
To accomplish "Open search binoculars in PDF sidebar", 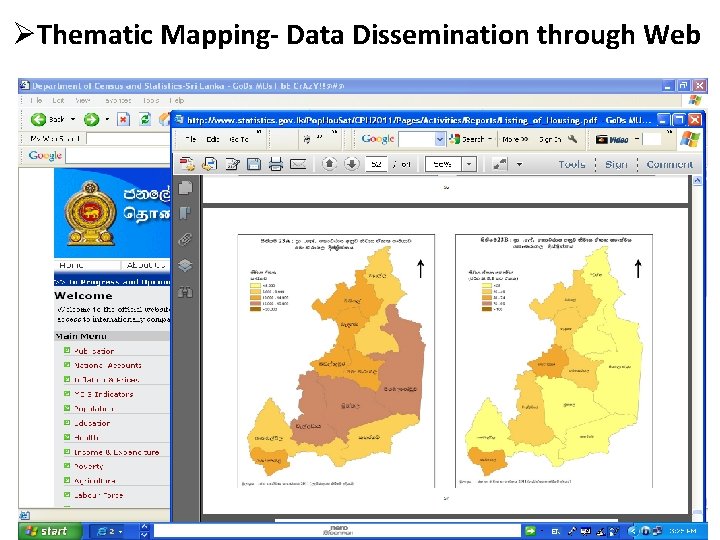I will [x=185, y=292].
